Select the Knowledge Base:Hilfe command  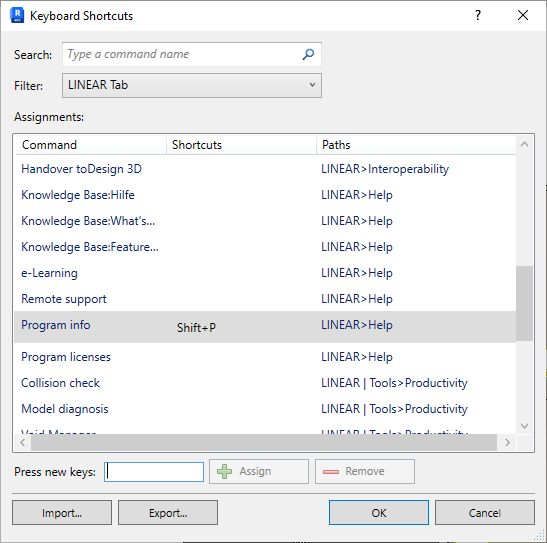tap(78, 195)
